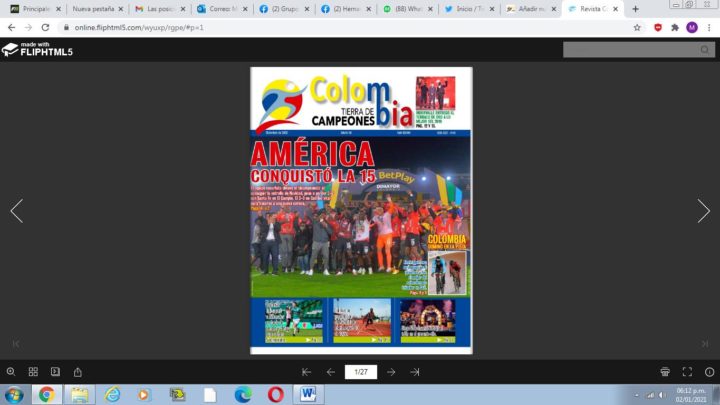This screenshot has height=405, width=720.
Task: Open Opera browser from taskbar
Action: click(x=276, y=394)
